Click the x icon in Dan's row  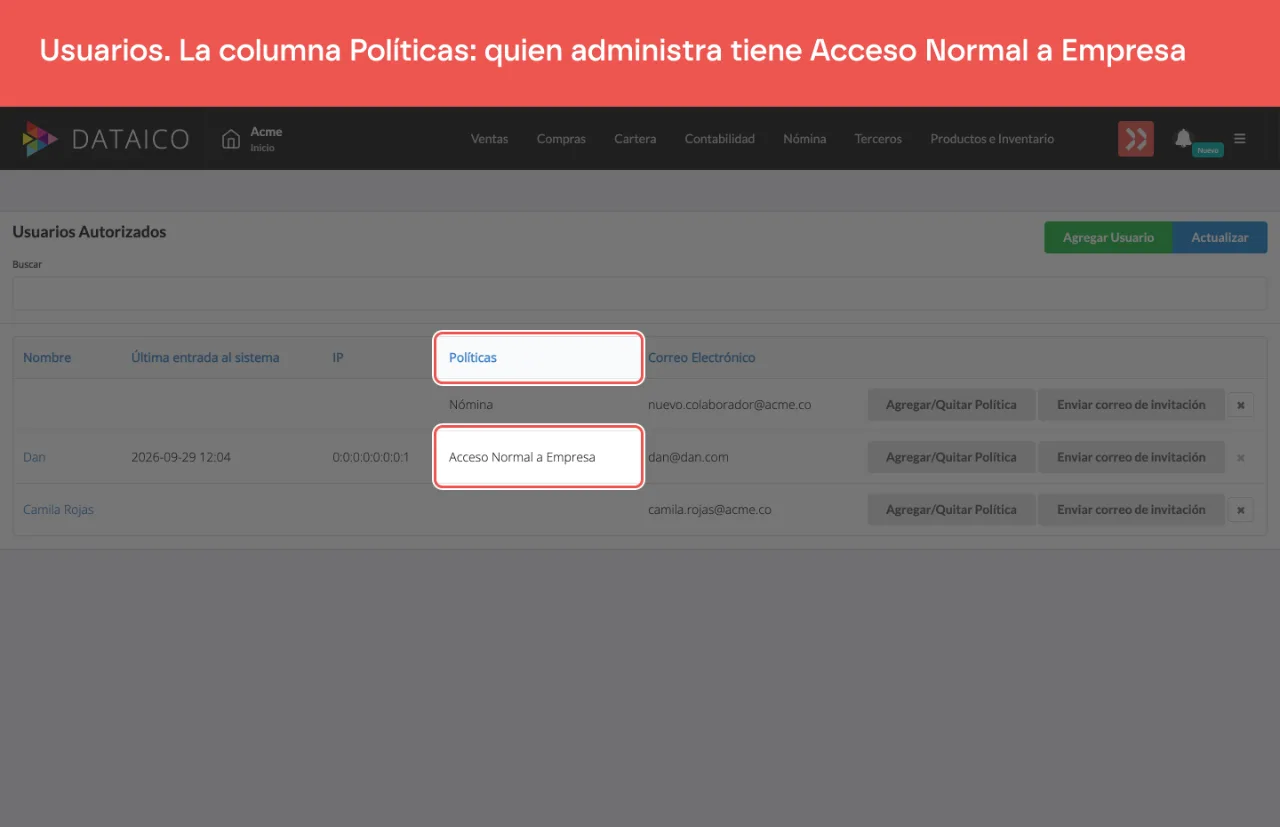[1240, 458]
